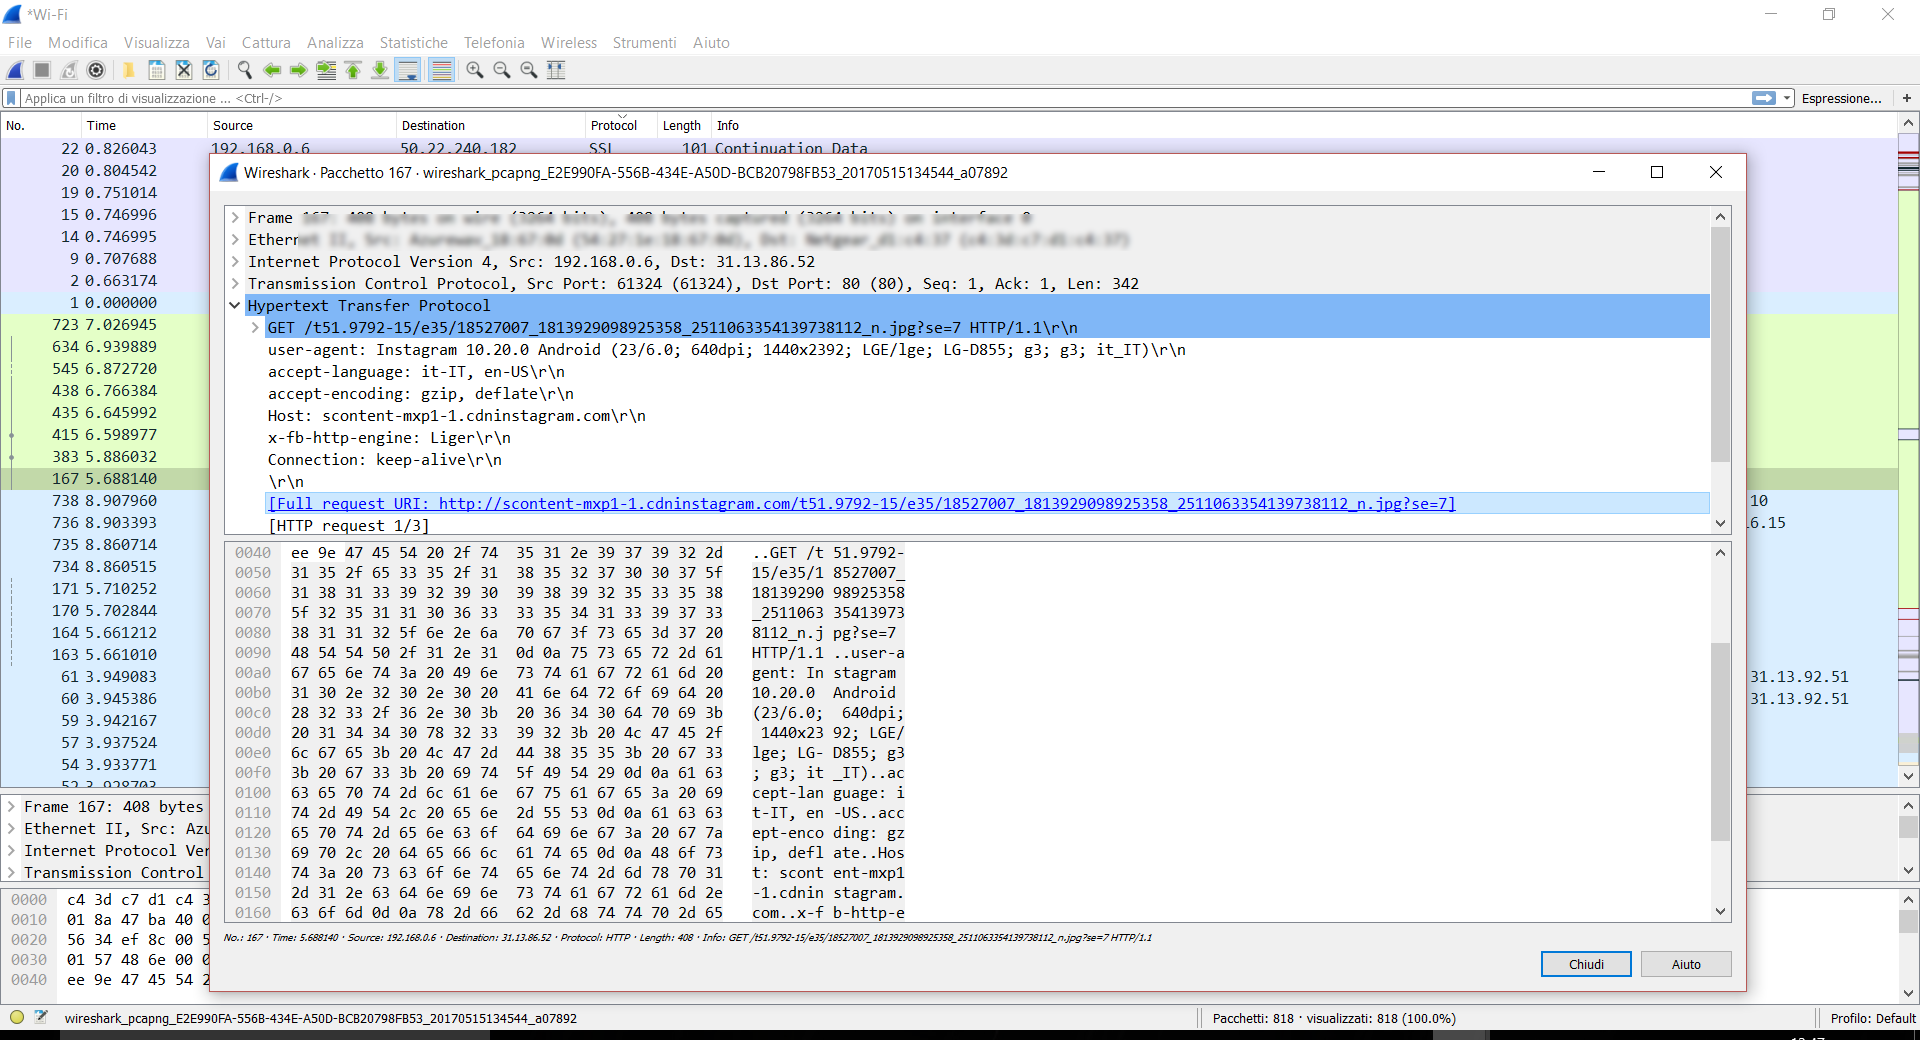The height and width of the screenshot is (1040, 1920).
Task: Open the Cattura menu
Action: point(266,43)
